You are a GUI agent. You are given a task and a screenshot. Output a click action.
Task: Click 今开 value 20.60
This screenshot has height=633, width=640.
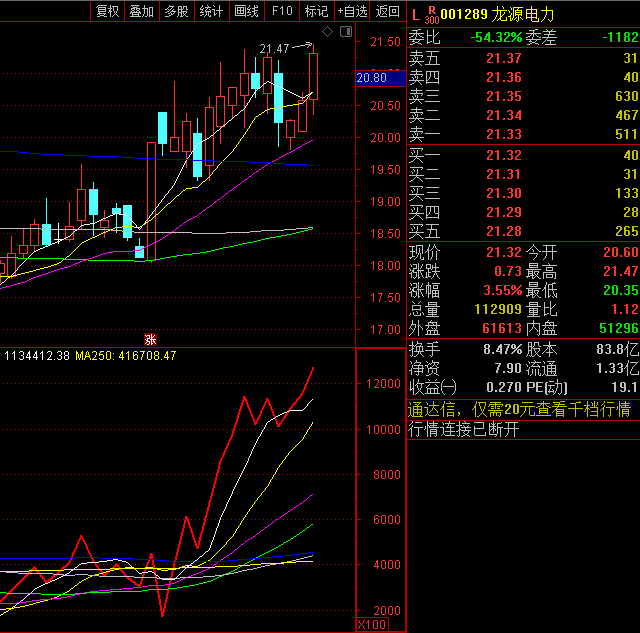[x=620, y=252]
